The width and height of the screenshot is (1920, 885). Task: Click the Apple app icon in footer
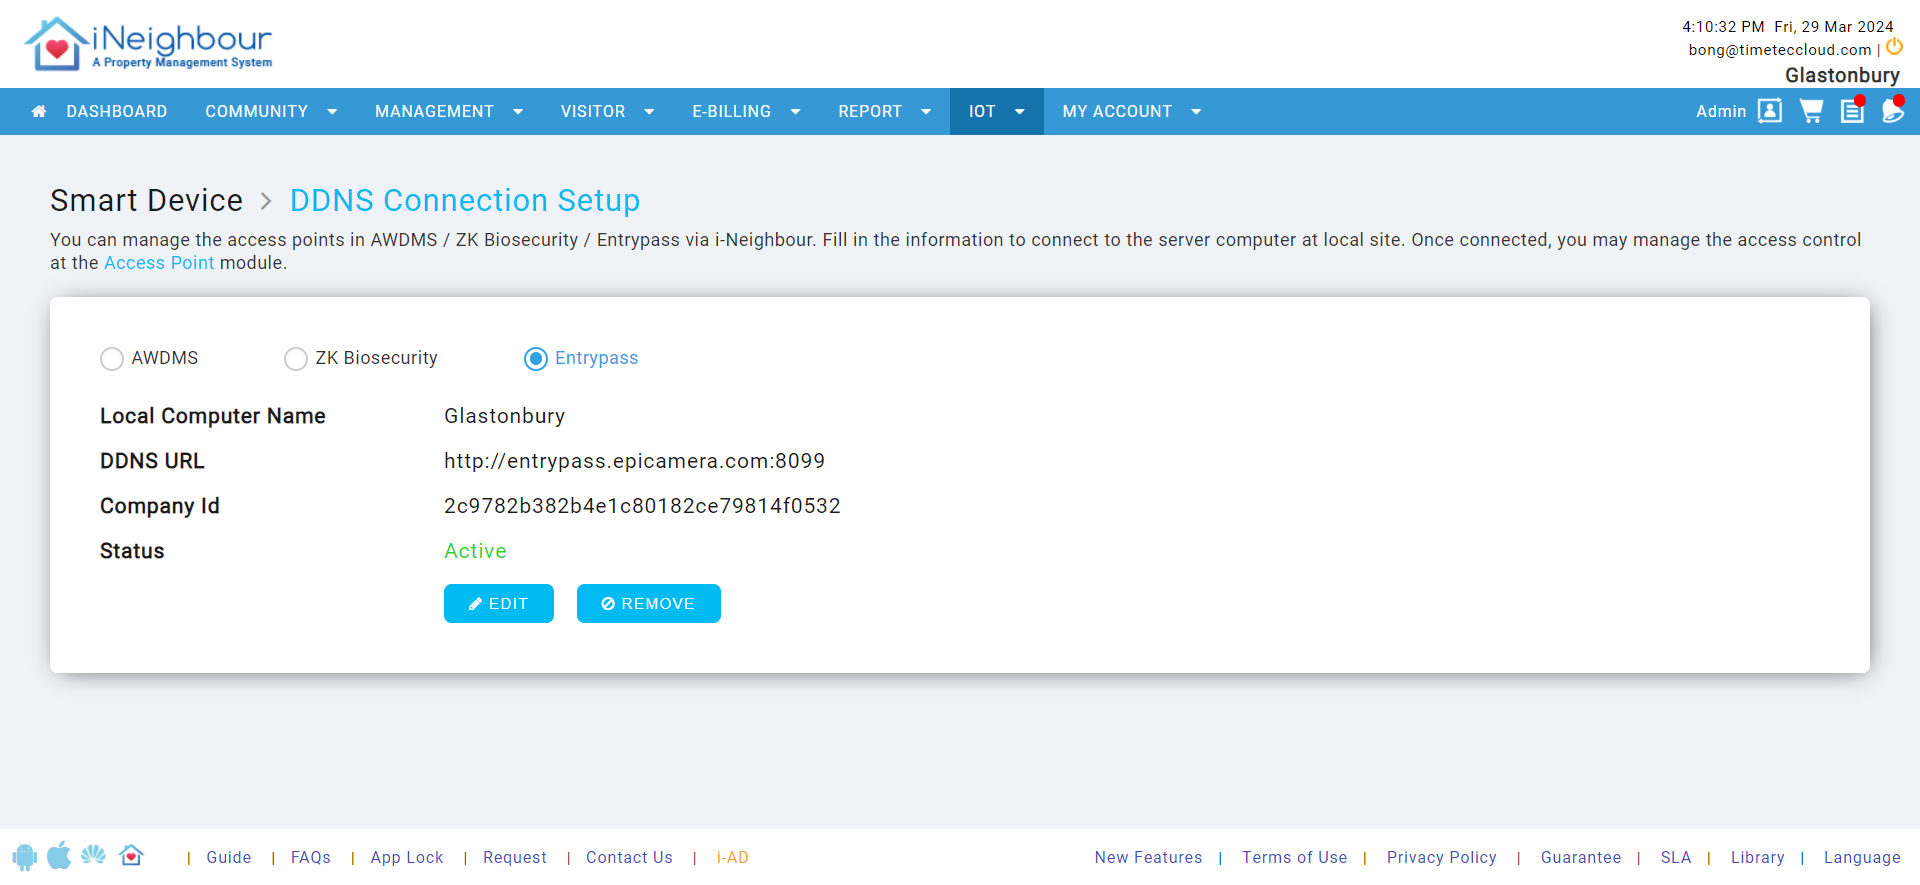click(x=59, y=856)
